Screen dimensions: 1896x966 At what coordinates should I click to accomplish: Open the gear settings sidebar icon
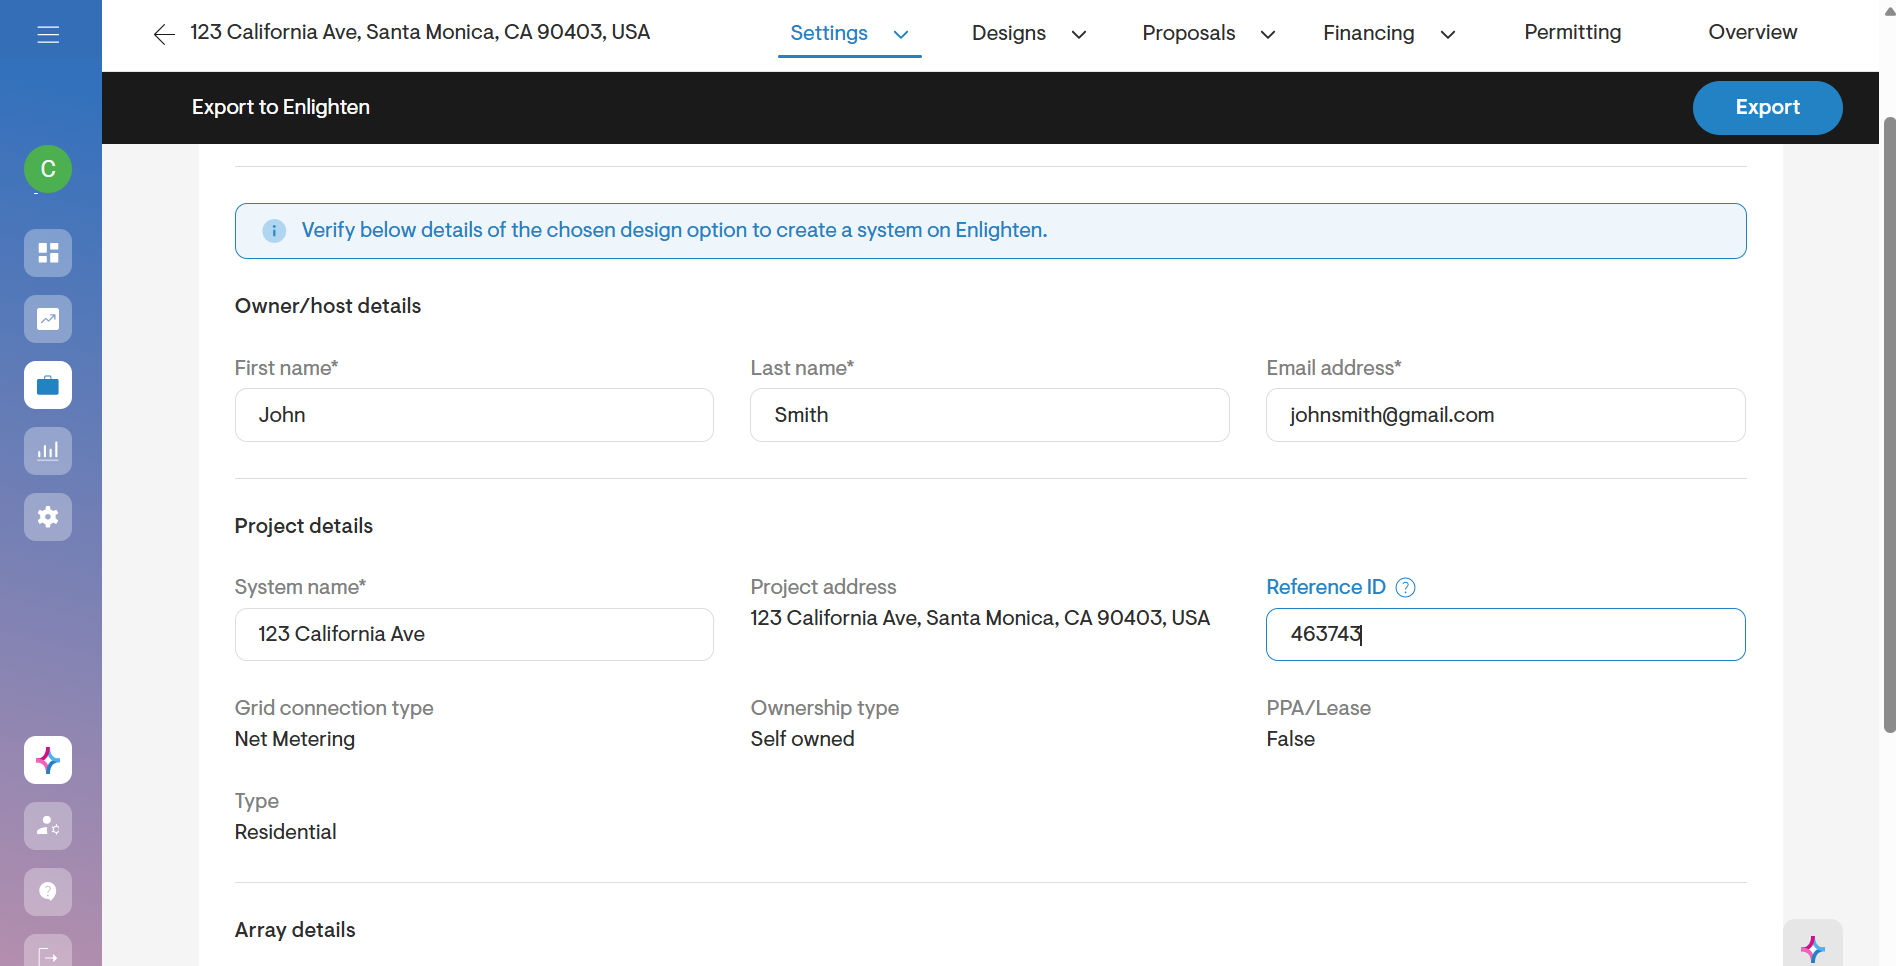48,517
